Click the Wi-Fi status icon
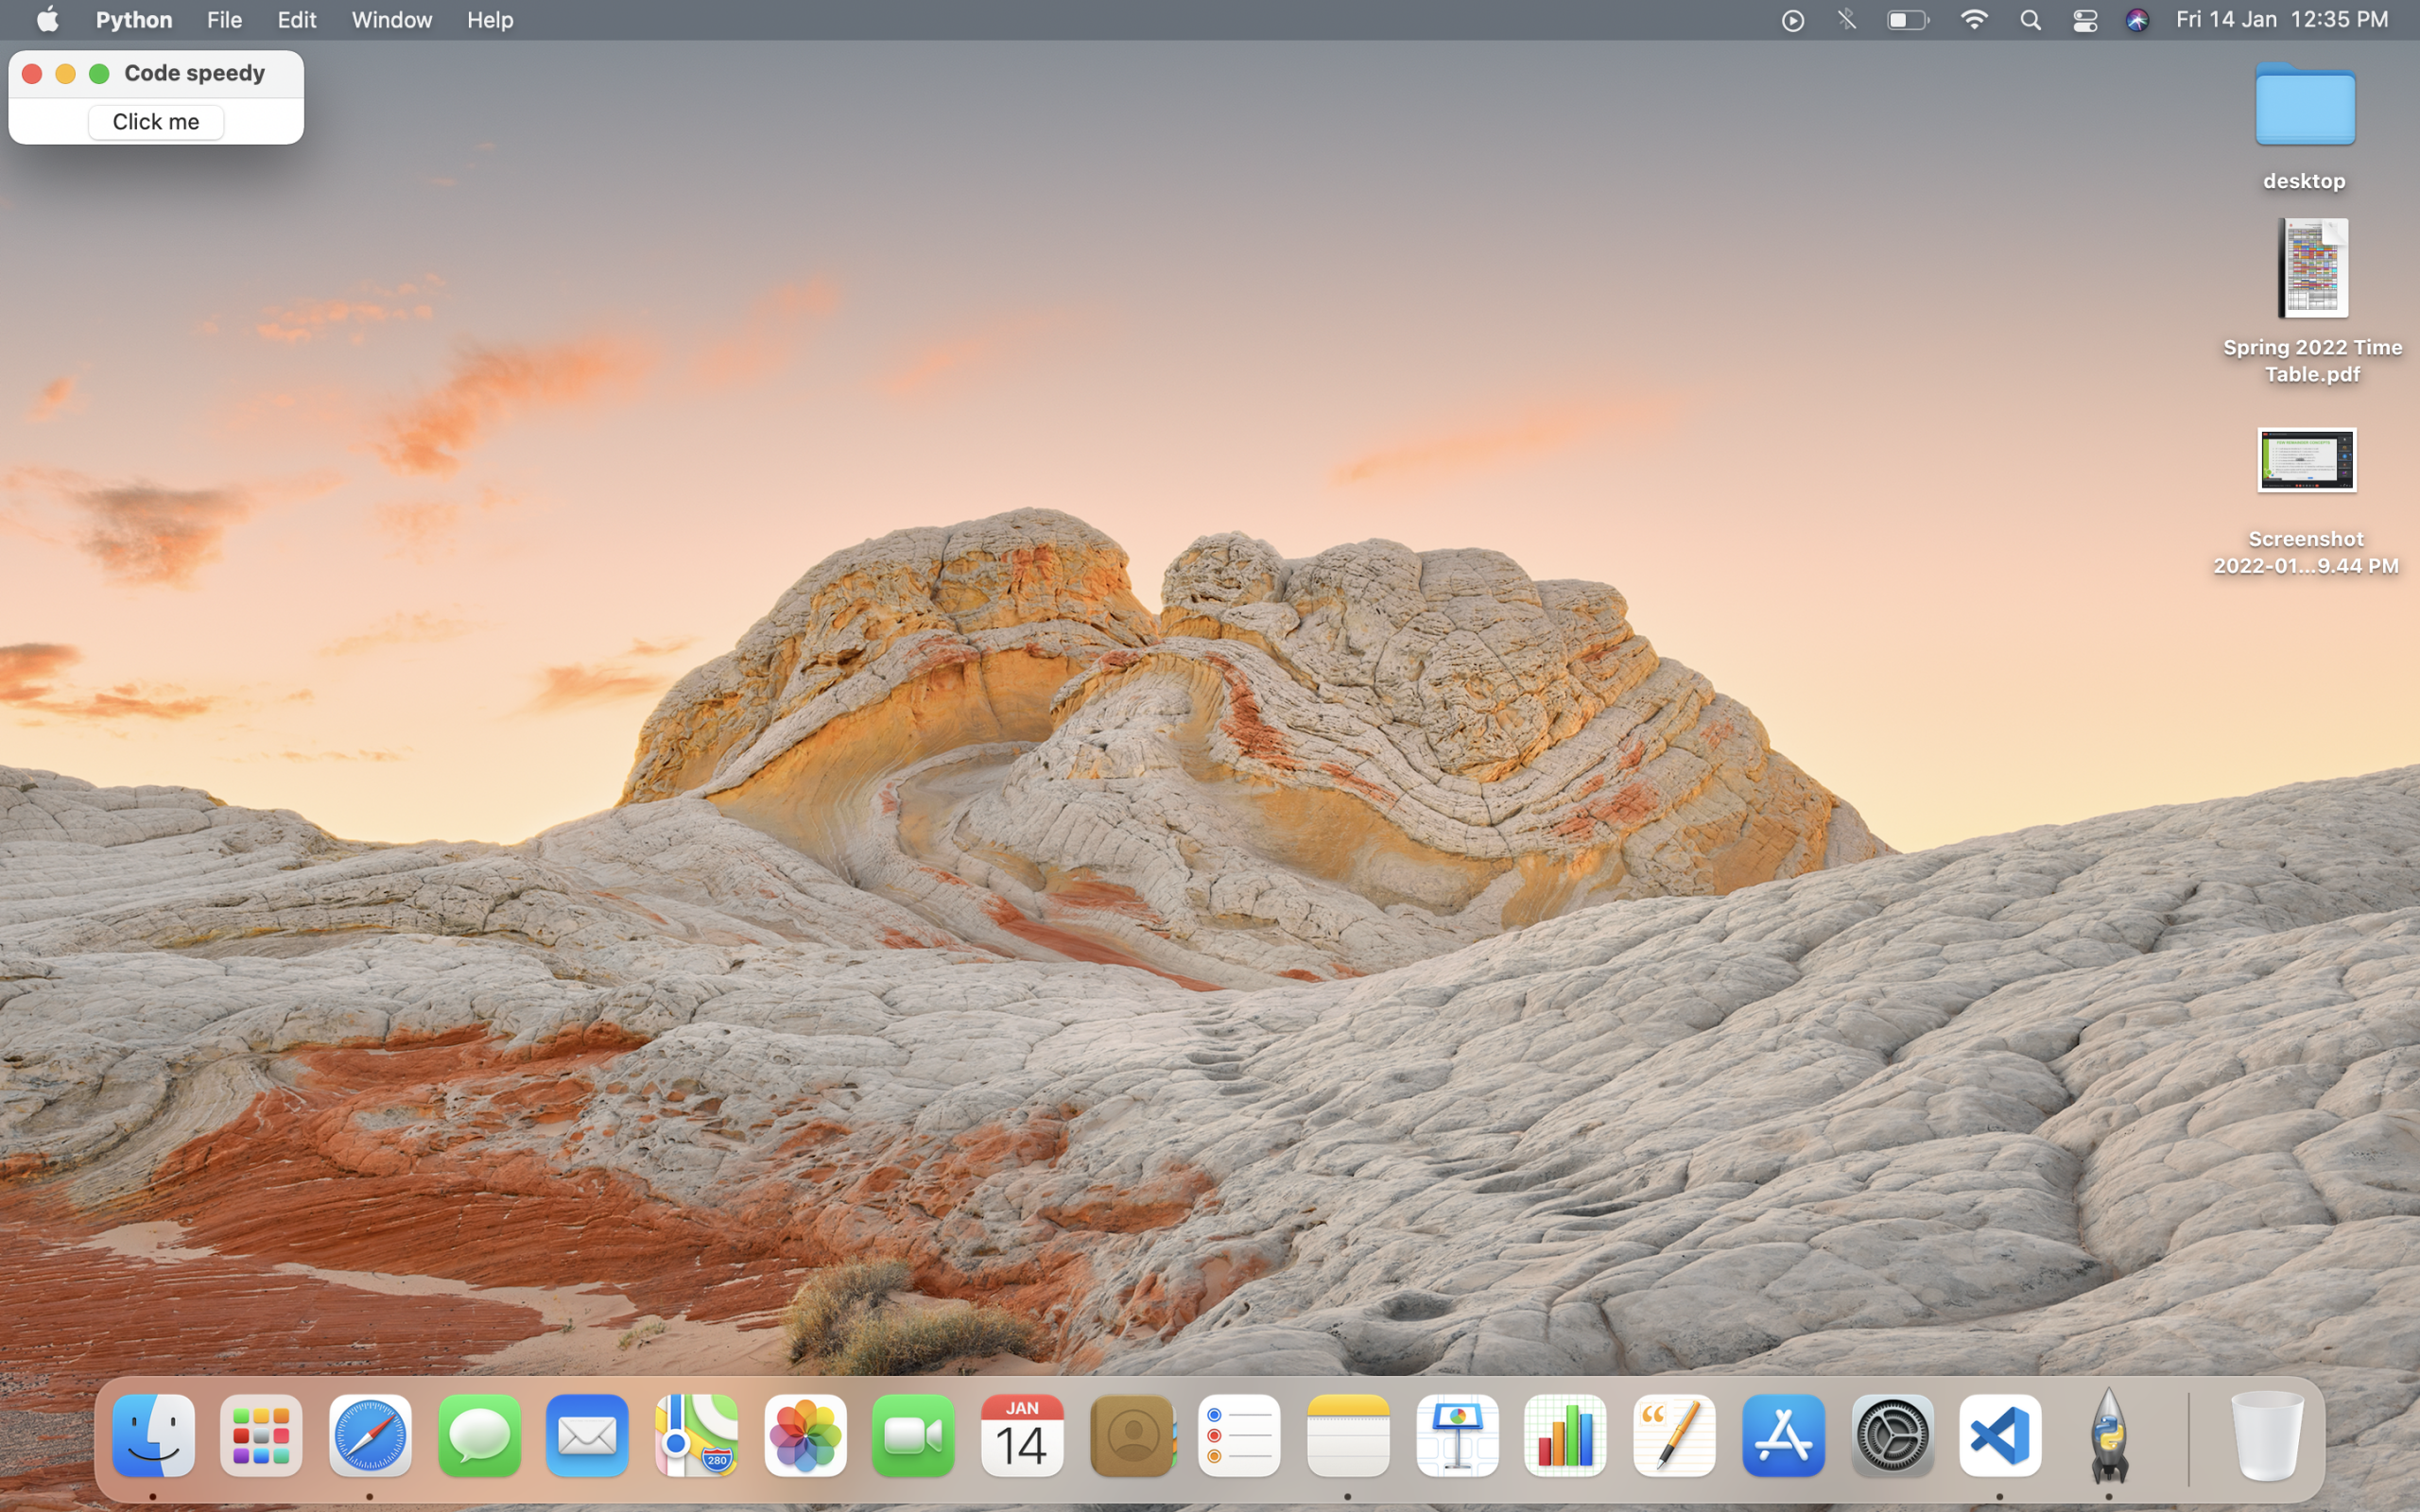Image resolution: width=2420 pixels, height=1512 pixels. pos(1973,20)
